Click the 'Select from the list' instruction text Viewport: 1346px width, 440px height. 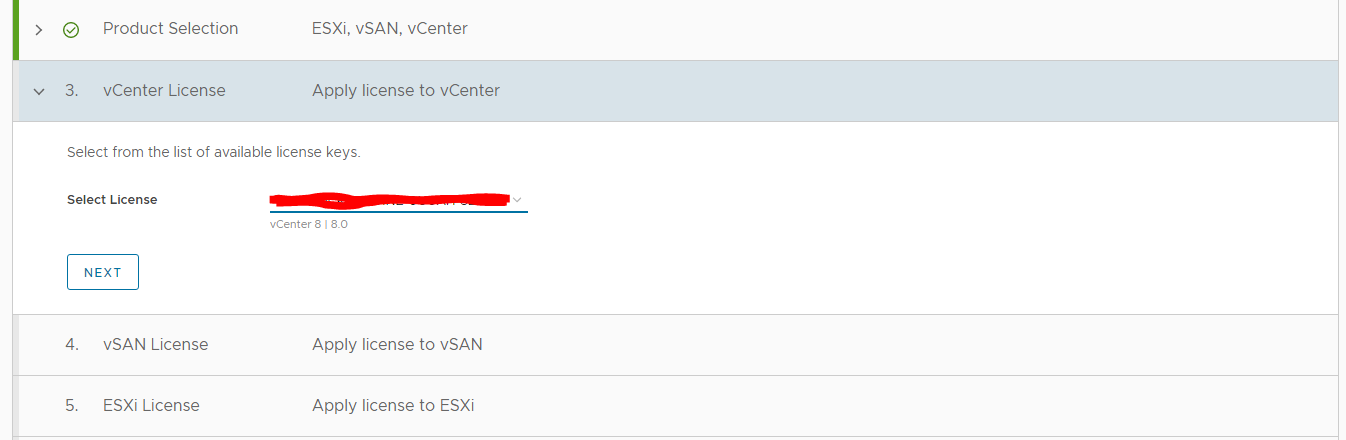pos(213,153)
